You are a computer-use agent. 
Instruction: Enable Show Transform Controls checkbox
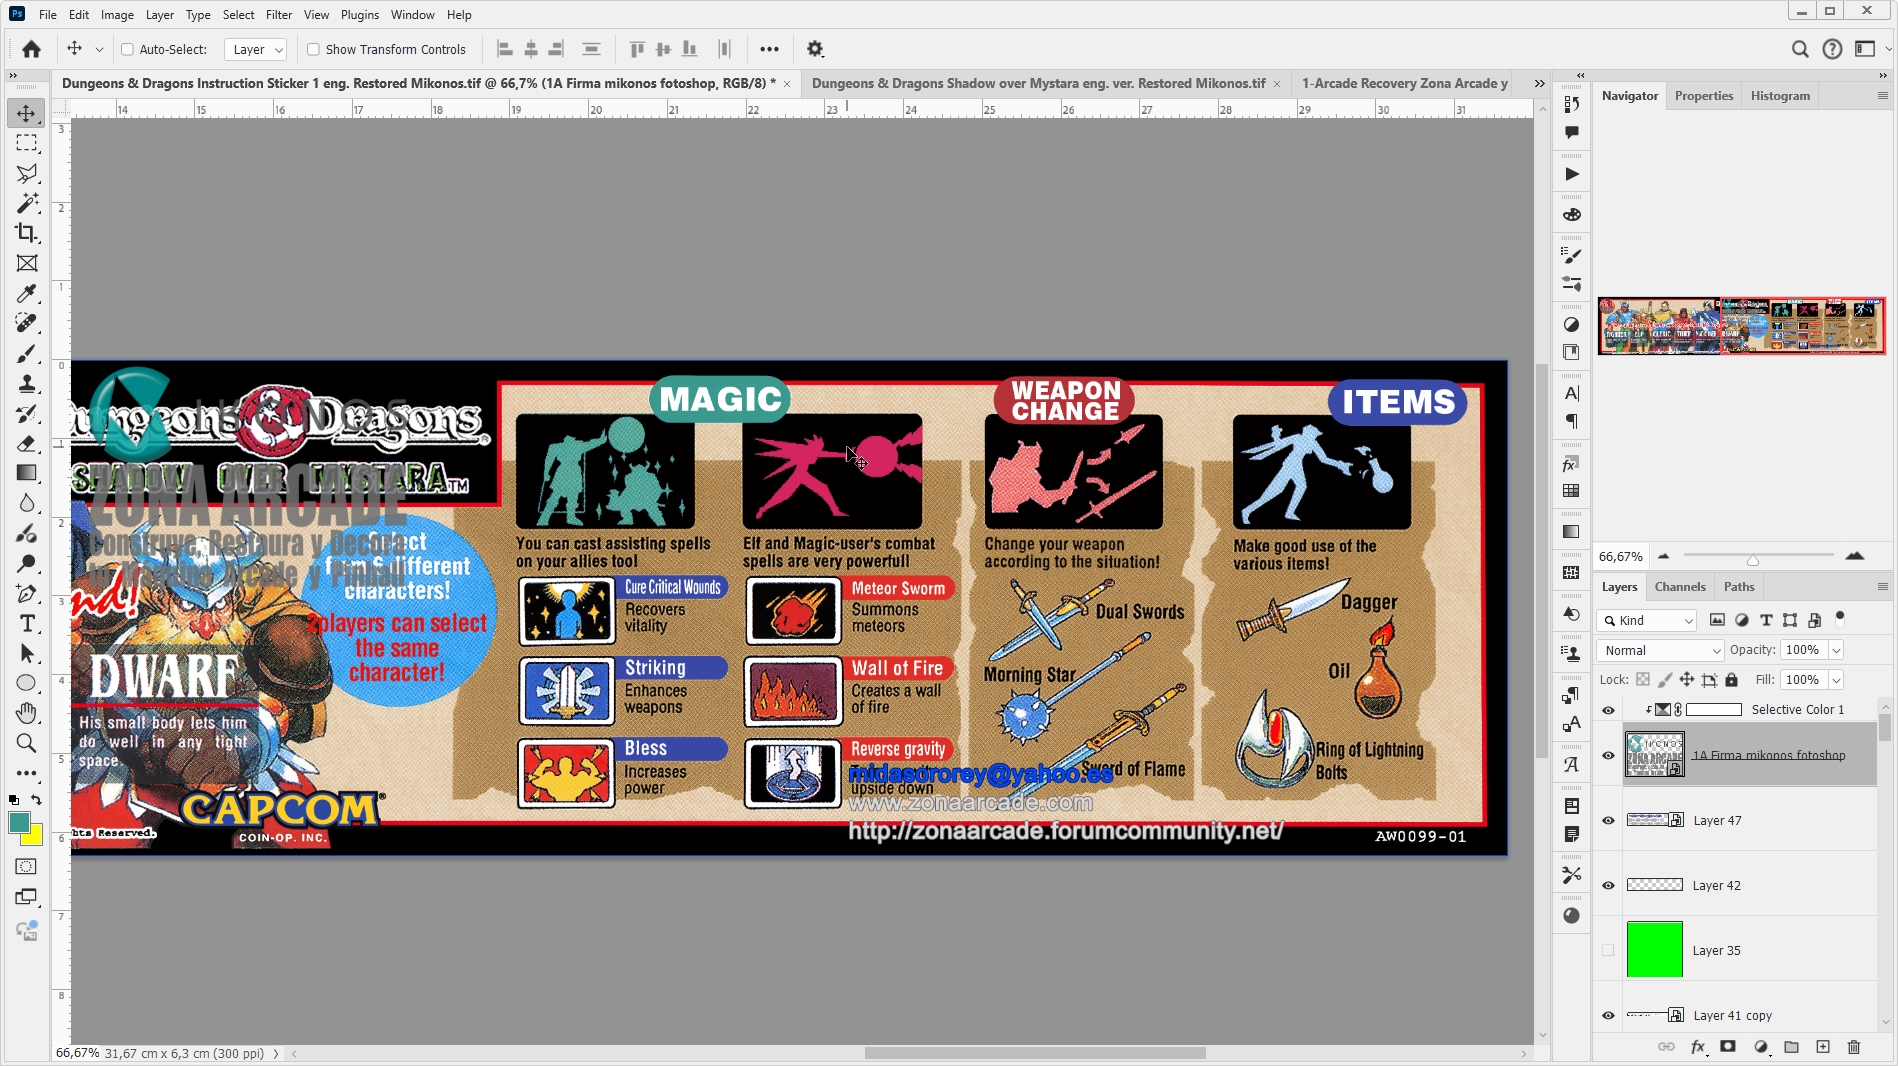[x=313, y=49]
